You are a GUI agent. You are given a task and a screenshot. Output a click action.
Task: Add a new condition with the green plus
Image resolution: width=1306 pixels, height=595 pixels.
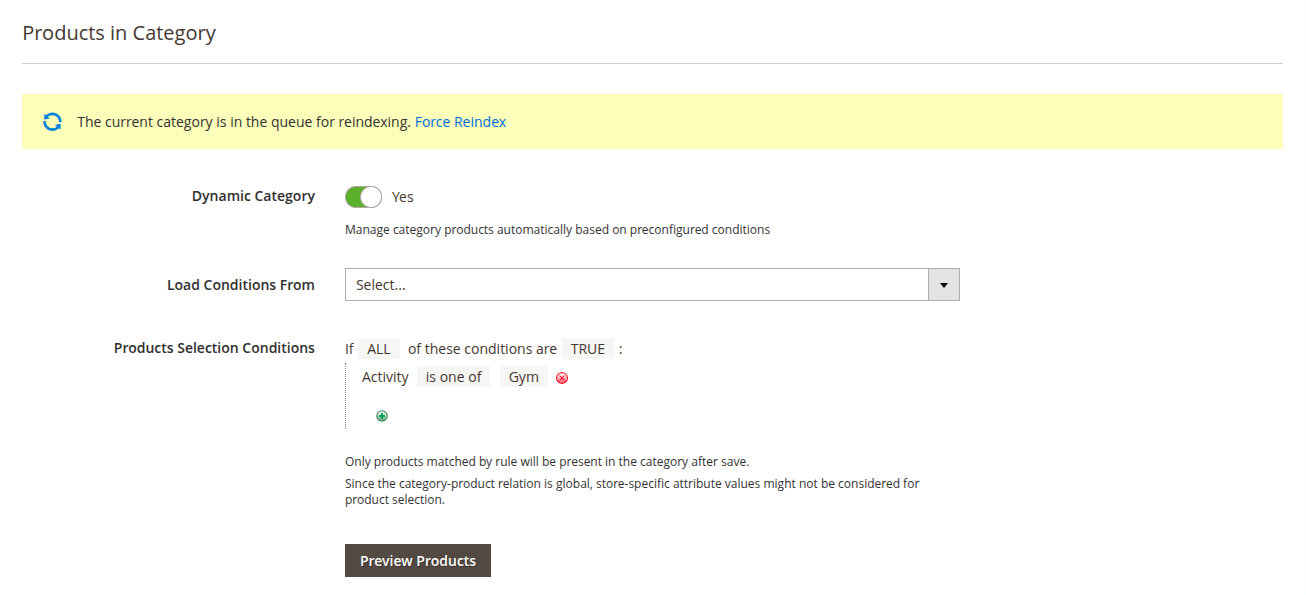[x=382, y=416]
